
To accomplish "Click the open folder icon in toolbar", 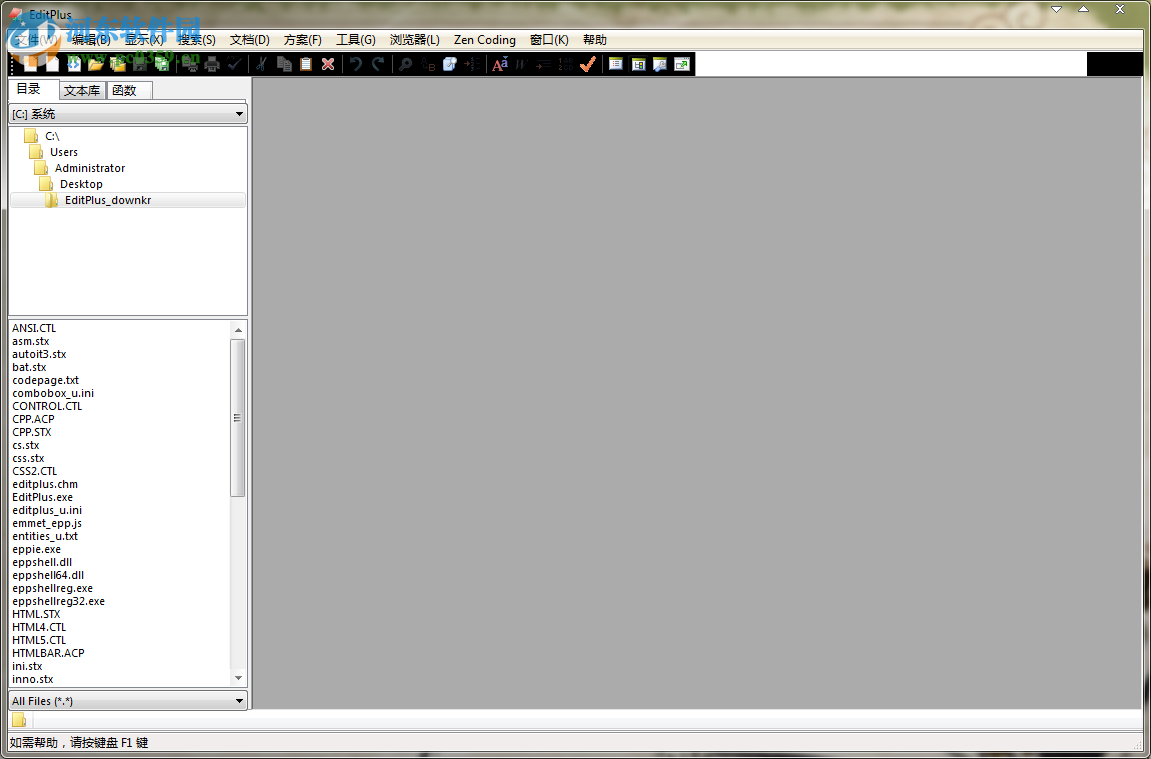I will coord(95,65).
